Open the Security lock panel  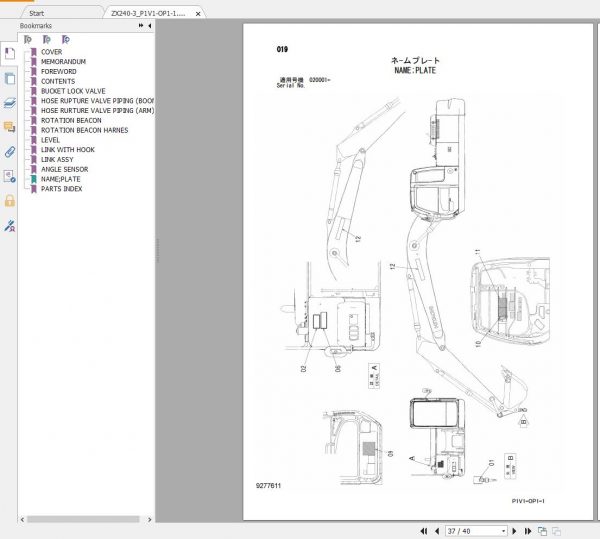tap(10, 200)
